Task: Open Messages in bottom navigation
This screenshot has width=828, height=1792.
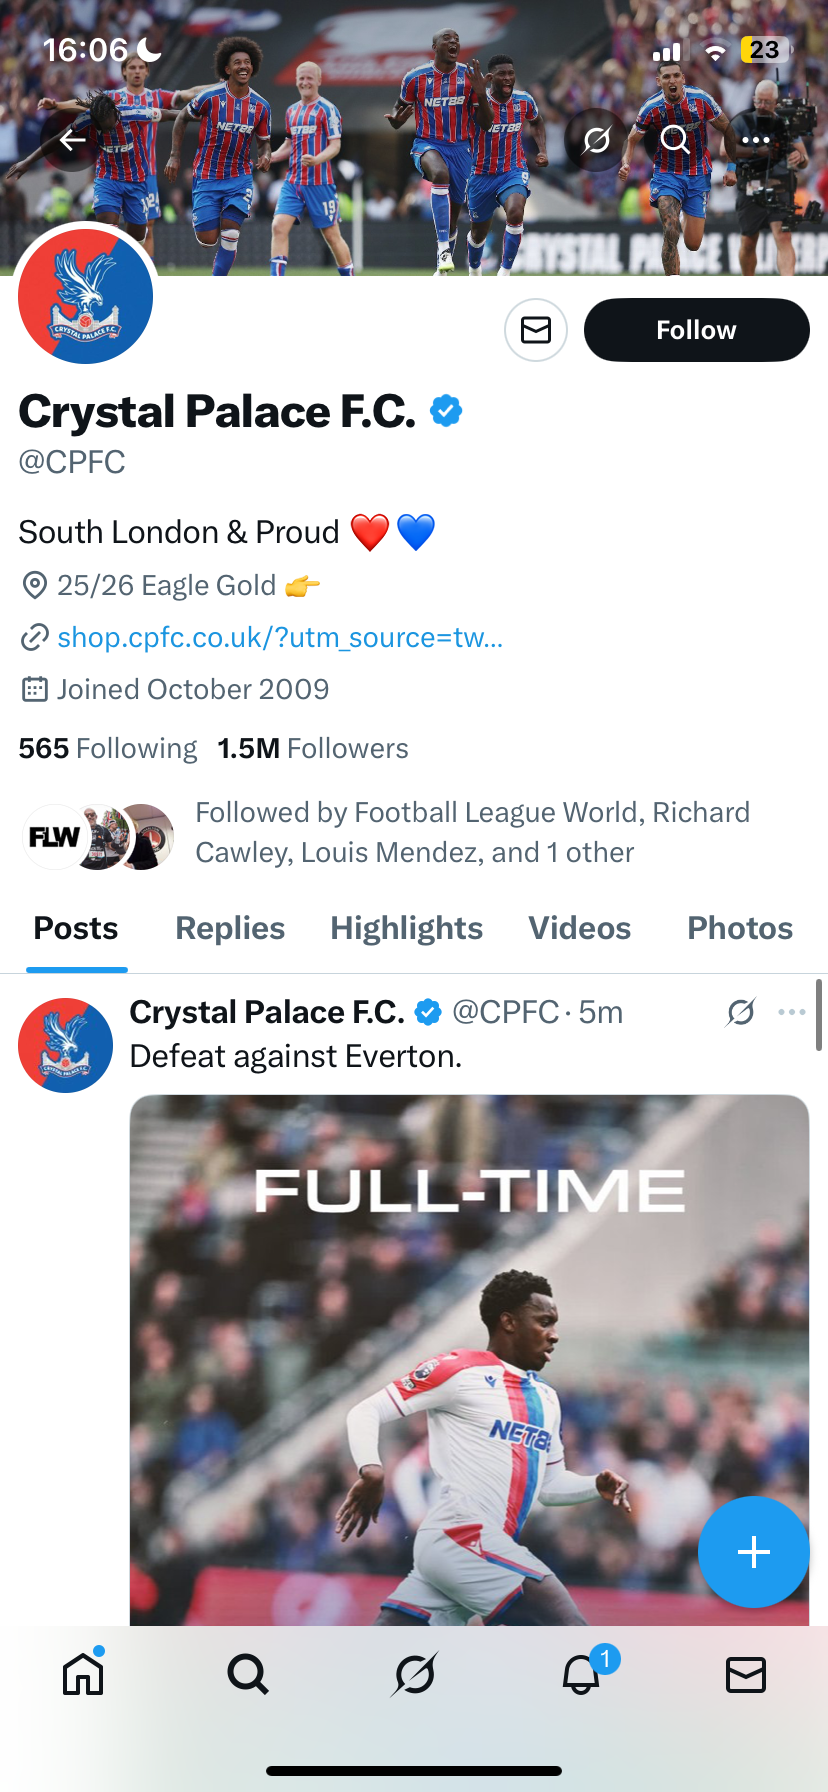Action: (746, 1674)
